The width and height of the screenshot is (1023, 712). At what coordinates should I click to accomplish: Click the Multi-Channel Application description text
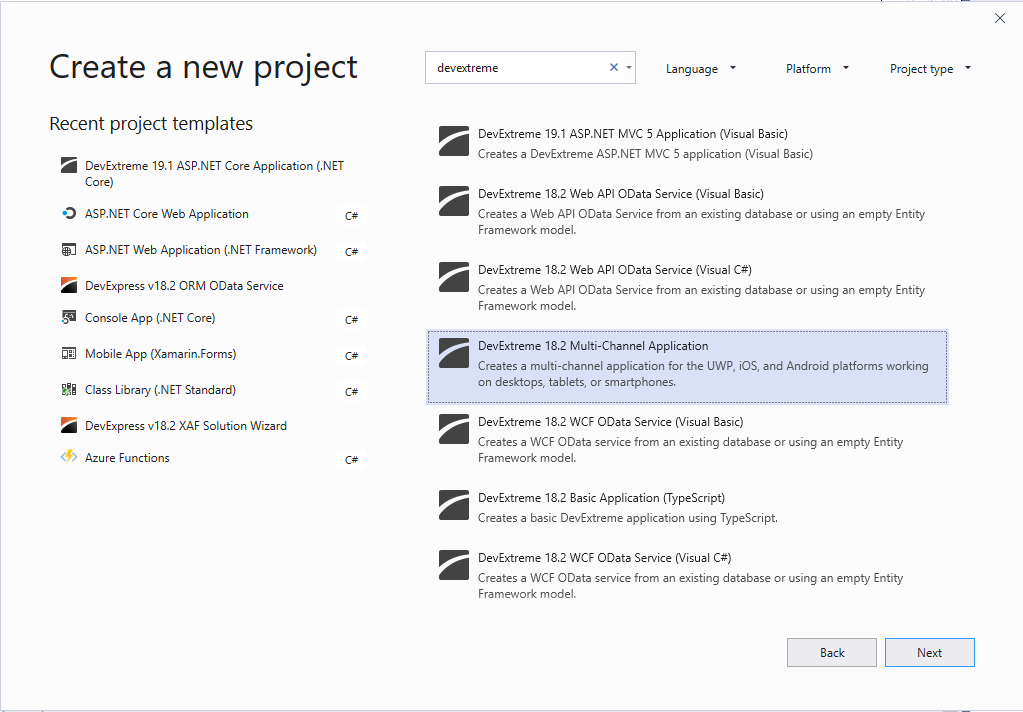(x=703, y=374)
